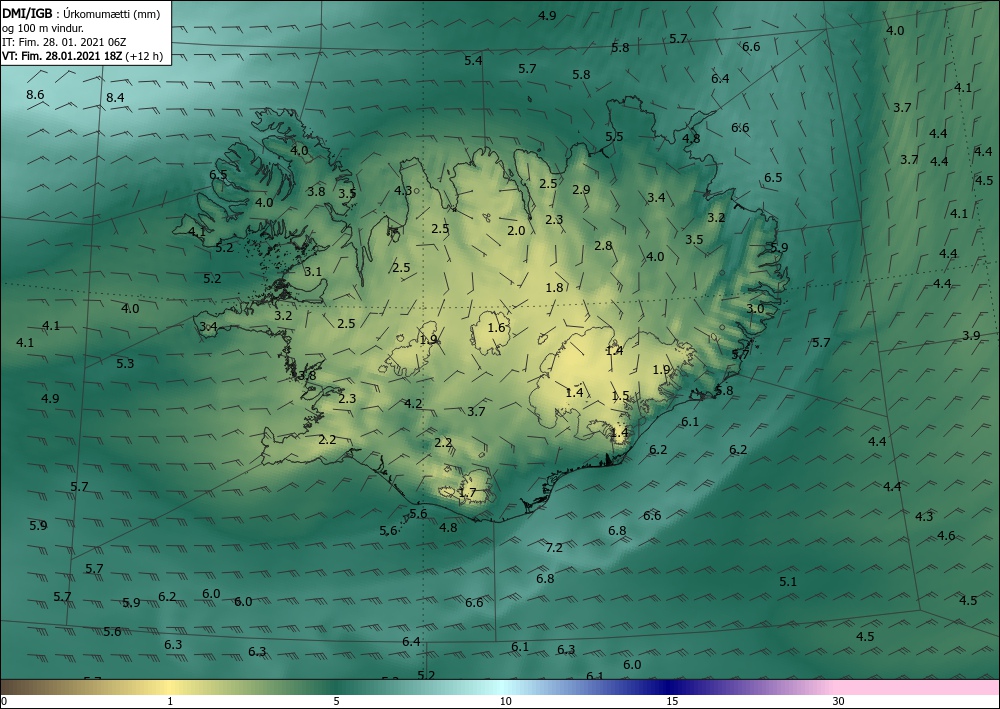Viewport: 1000px width, 709px height.
Task: Click the 1.6 value on Hofsjökull glacier
Action: [x=496, y=328]
